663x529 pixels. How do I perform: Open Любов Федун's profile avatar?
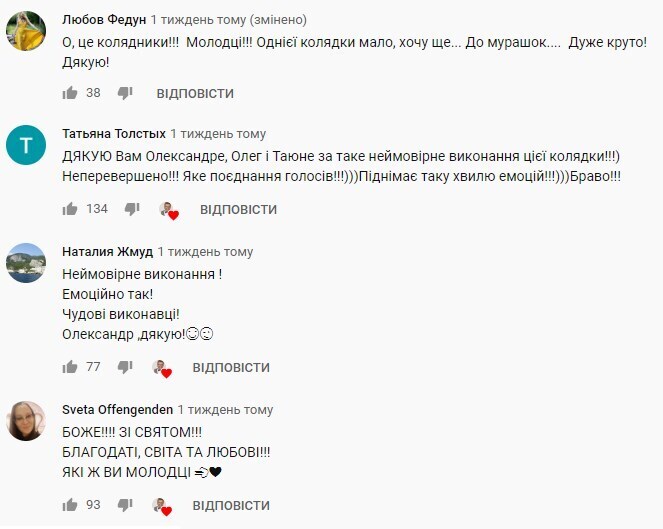(26, 33)
